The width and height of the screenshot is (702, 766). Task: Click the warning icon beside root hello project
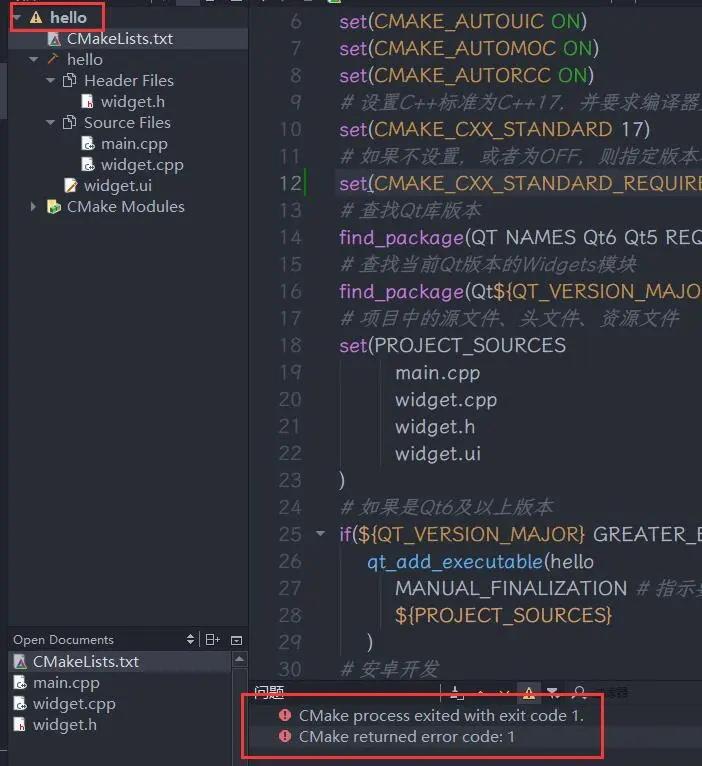36,18
